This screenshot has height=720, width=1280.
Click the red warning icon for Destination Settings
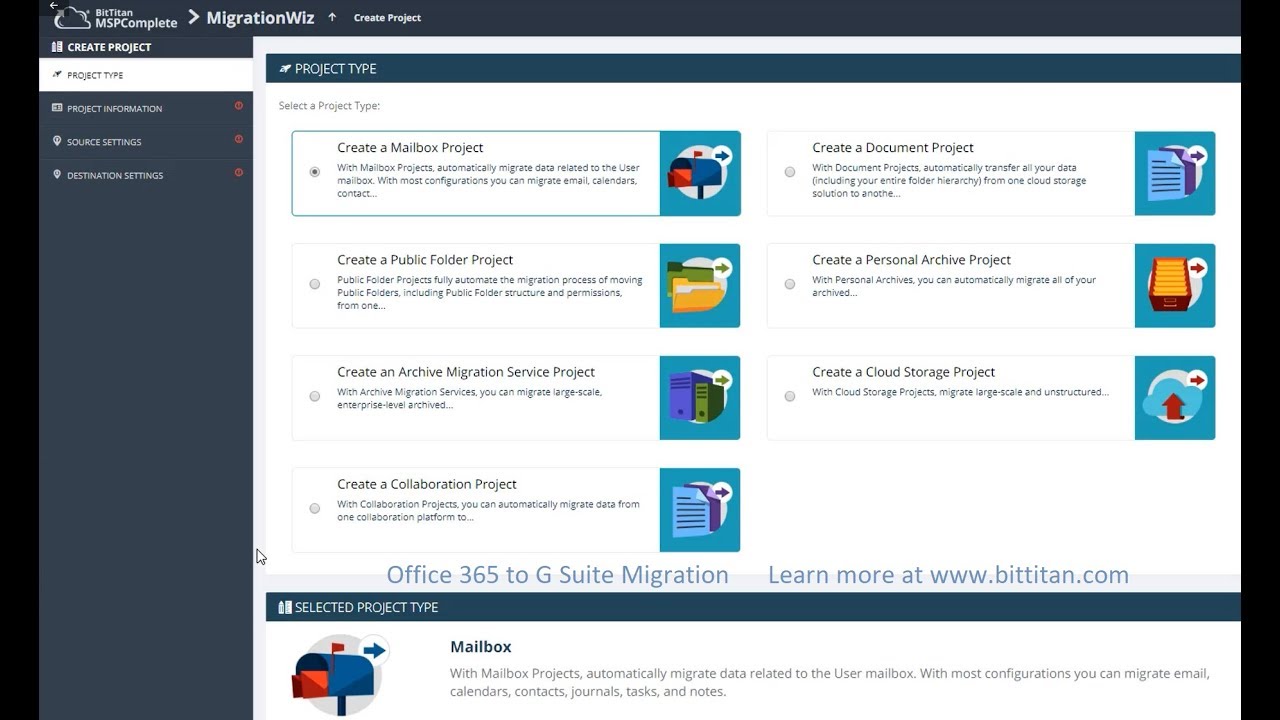click(239, 172)
